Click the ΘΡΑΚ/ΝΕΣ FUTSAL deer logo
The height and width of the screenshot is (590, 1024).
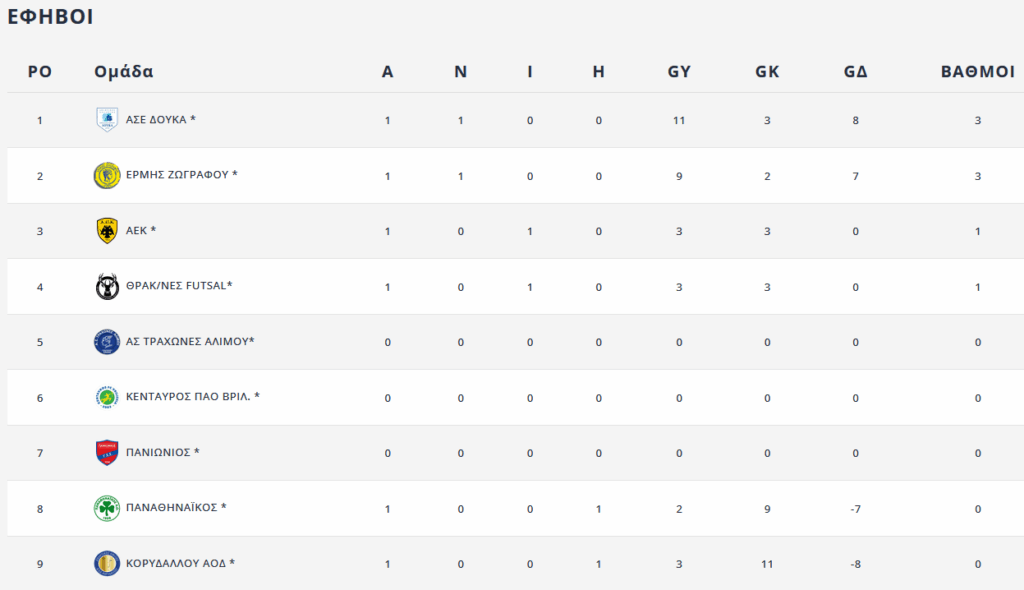tap(107, 286)
